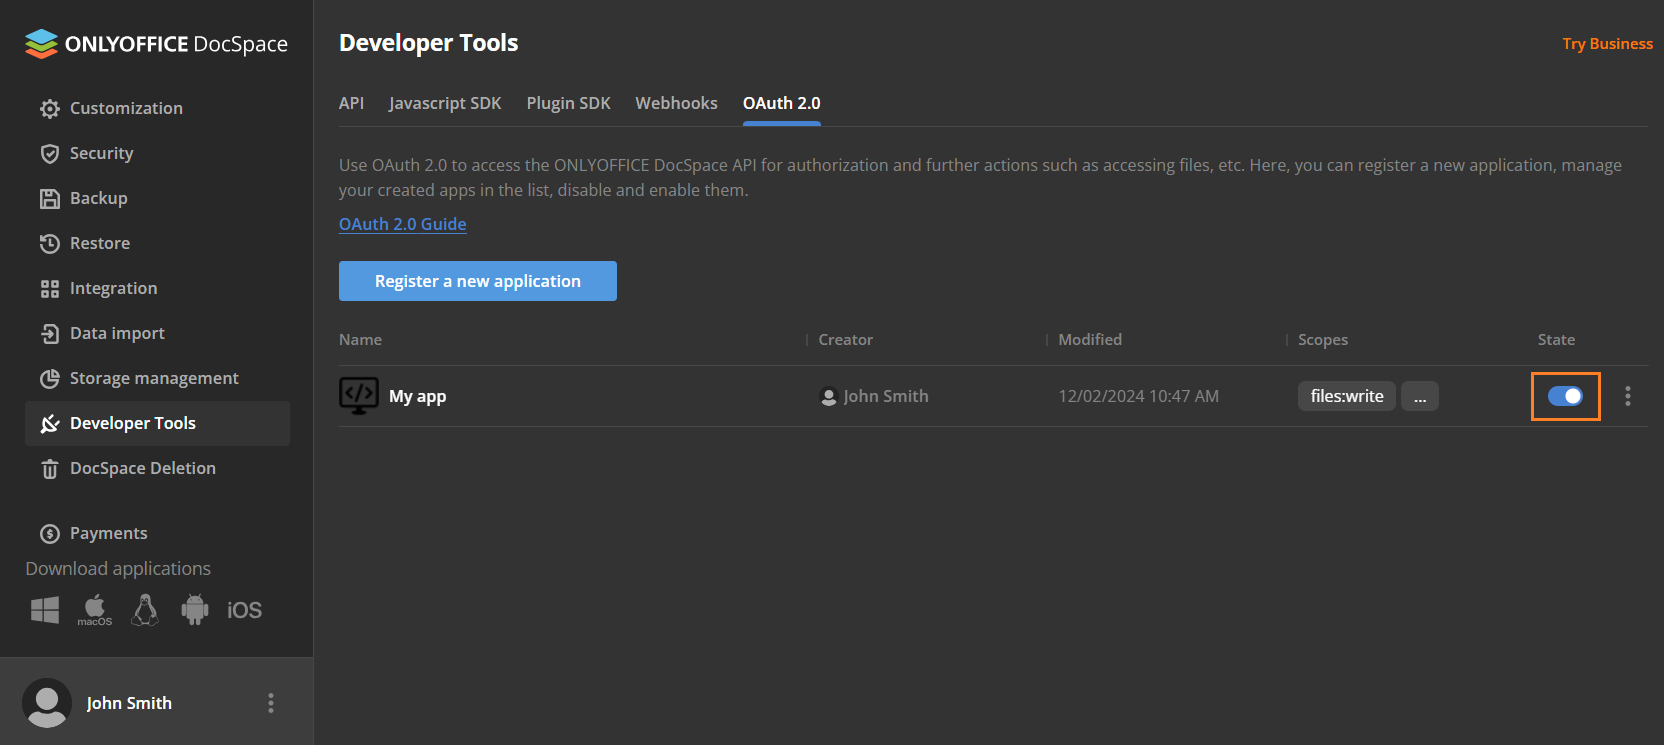This screenshot has height=745, width=1664.
Task: Click the Storage management pie icon
Action: click(x=50, y=378)
